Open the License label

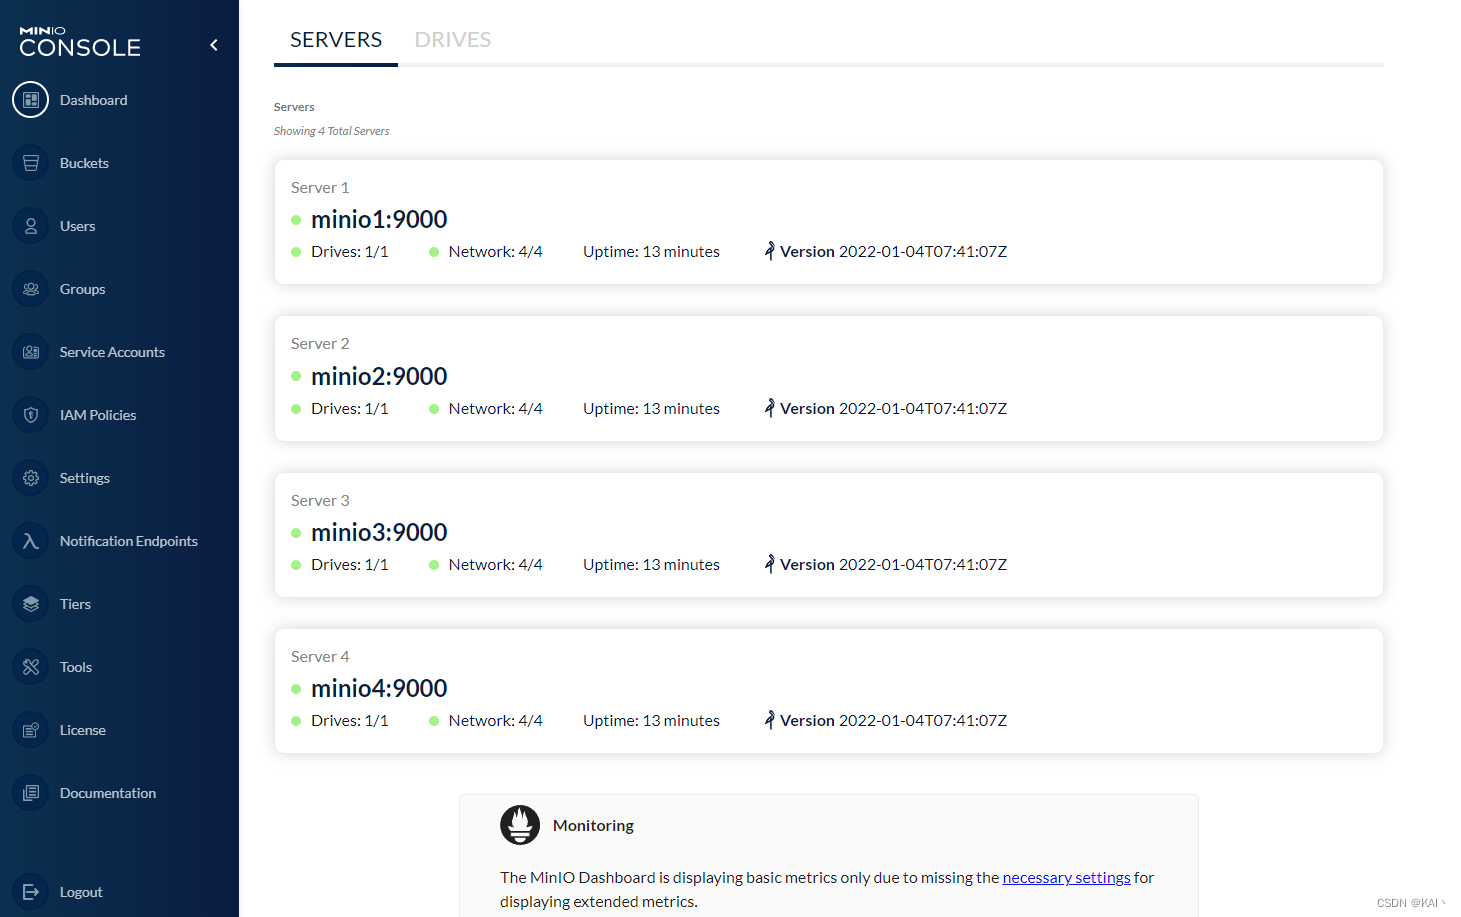point(83,730)
